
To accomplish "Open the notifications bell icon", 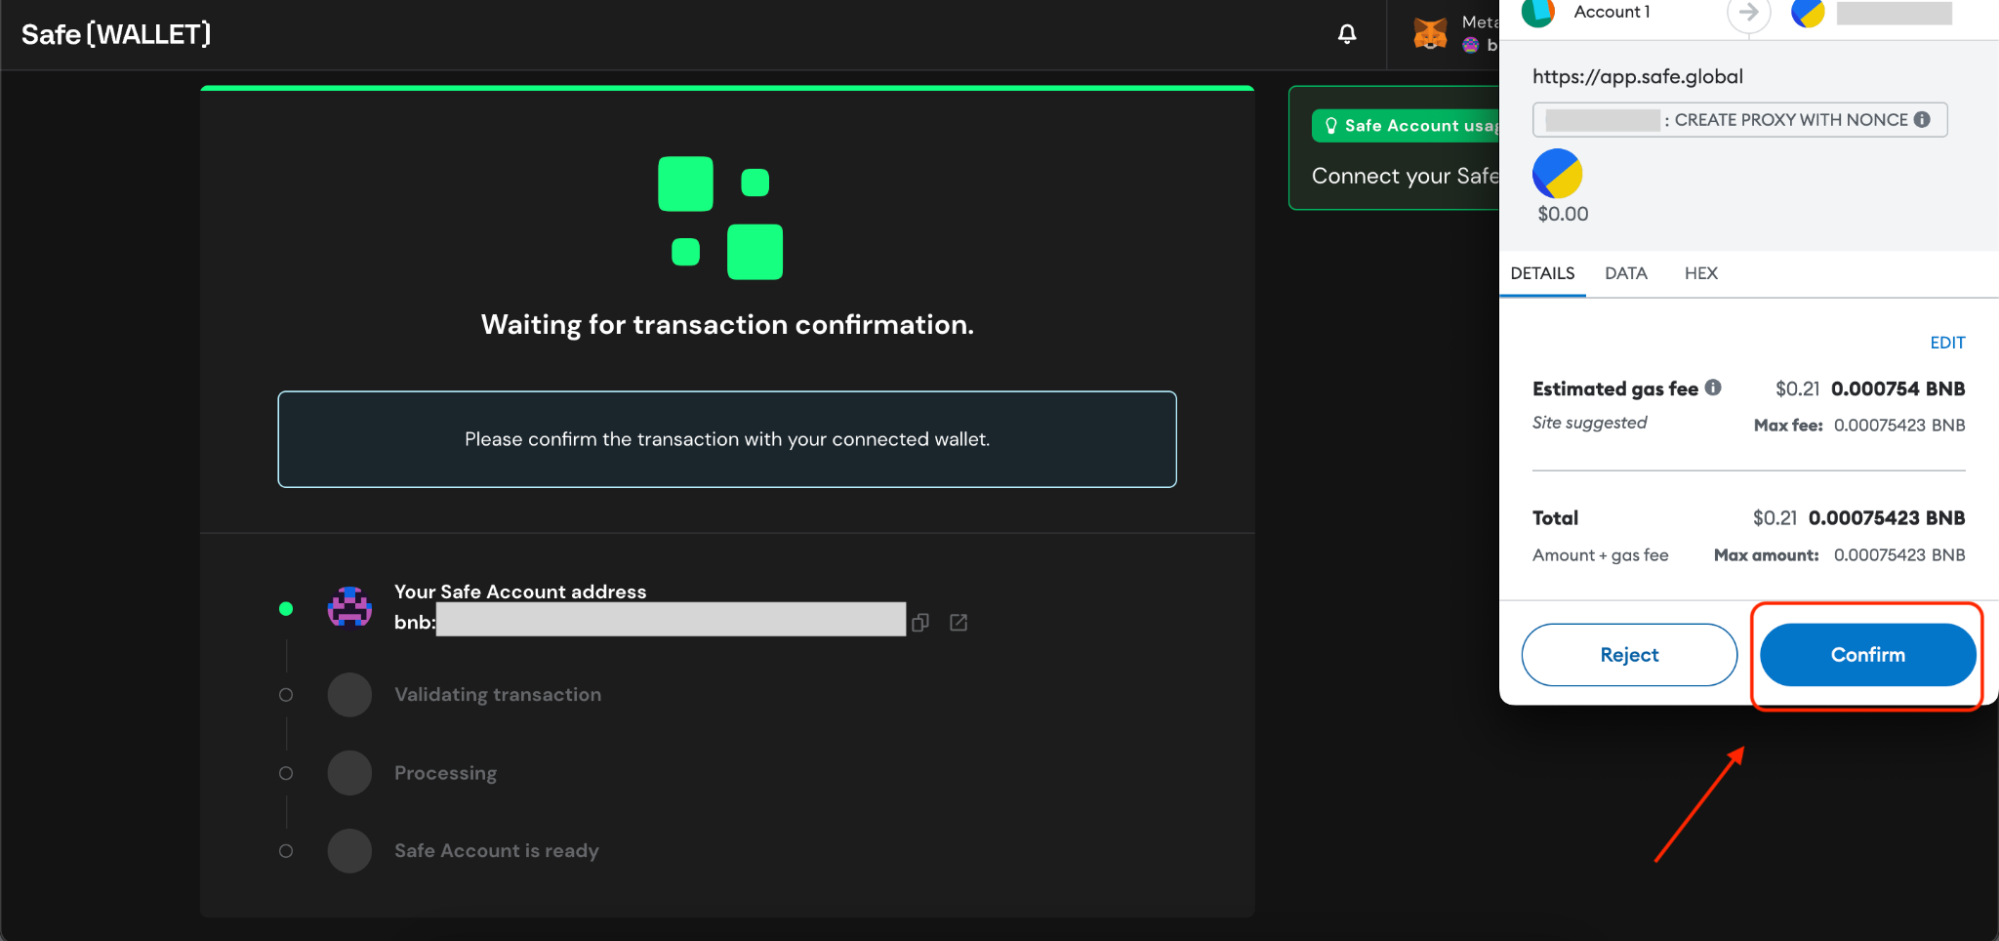I will click(1346, 33).
